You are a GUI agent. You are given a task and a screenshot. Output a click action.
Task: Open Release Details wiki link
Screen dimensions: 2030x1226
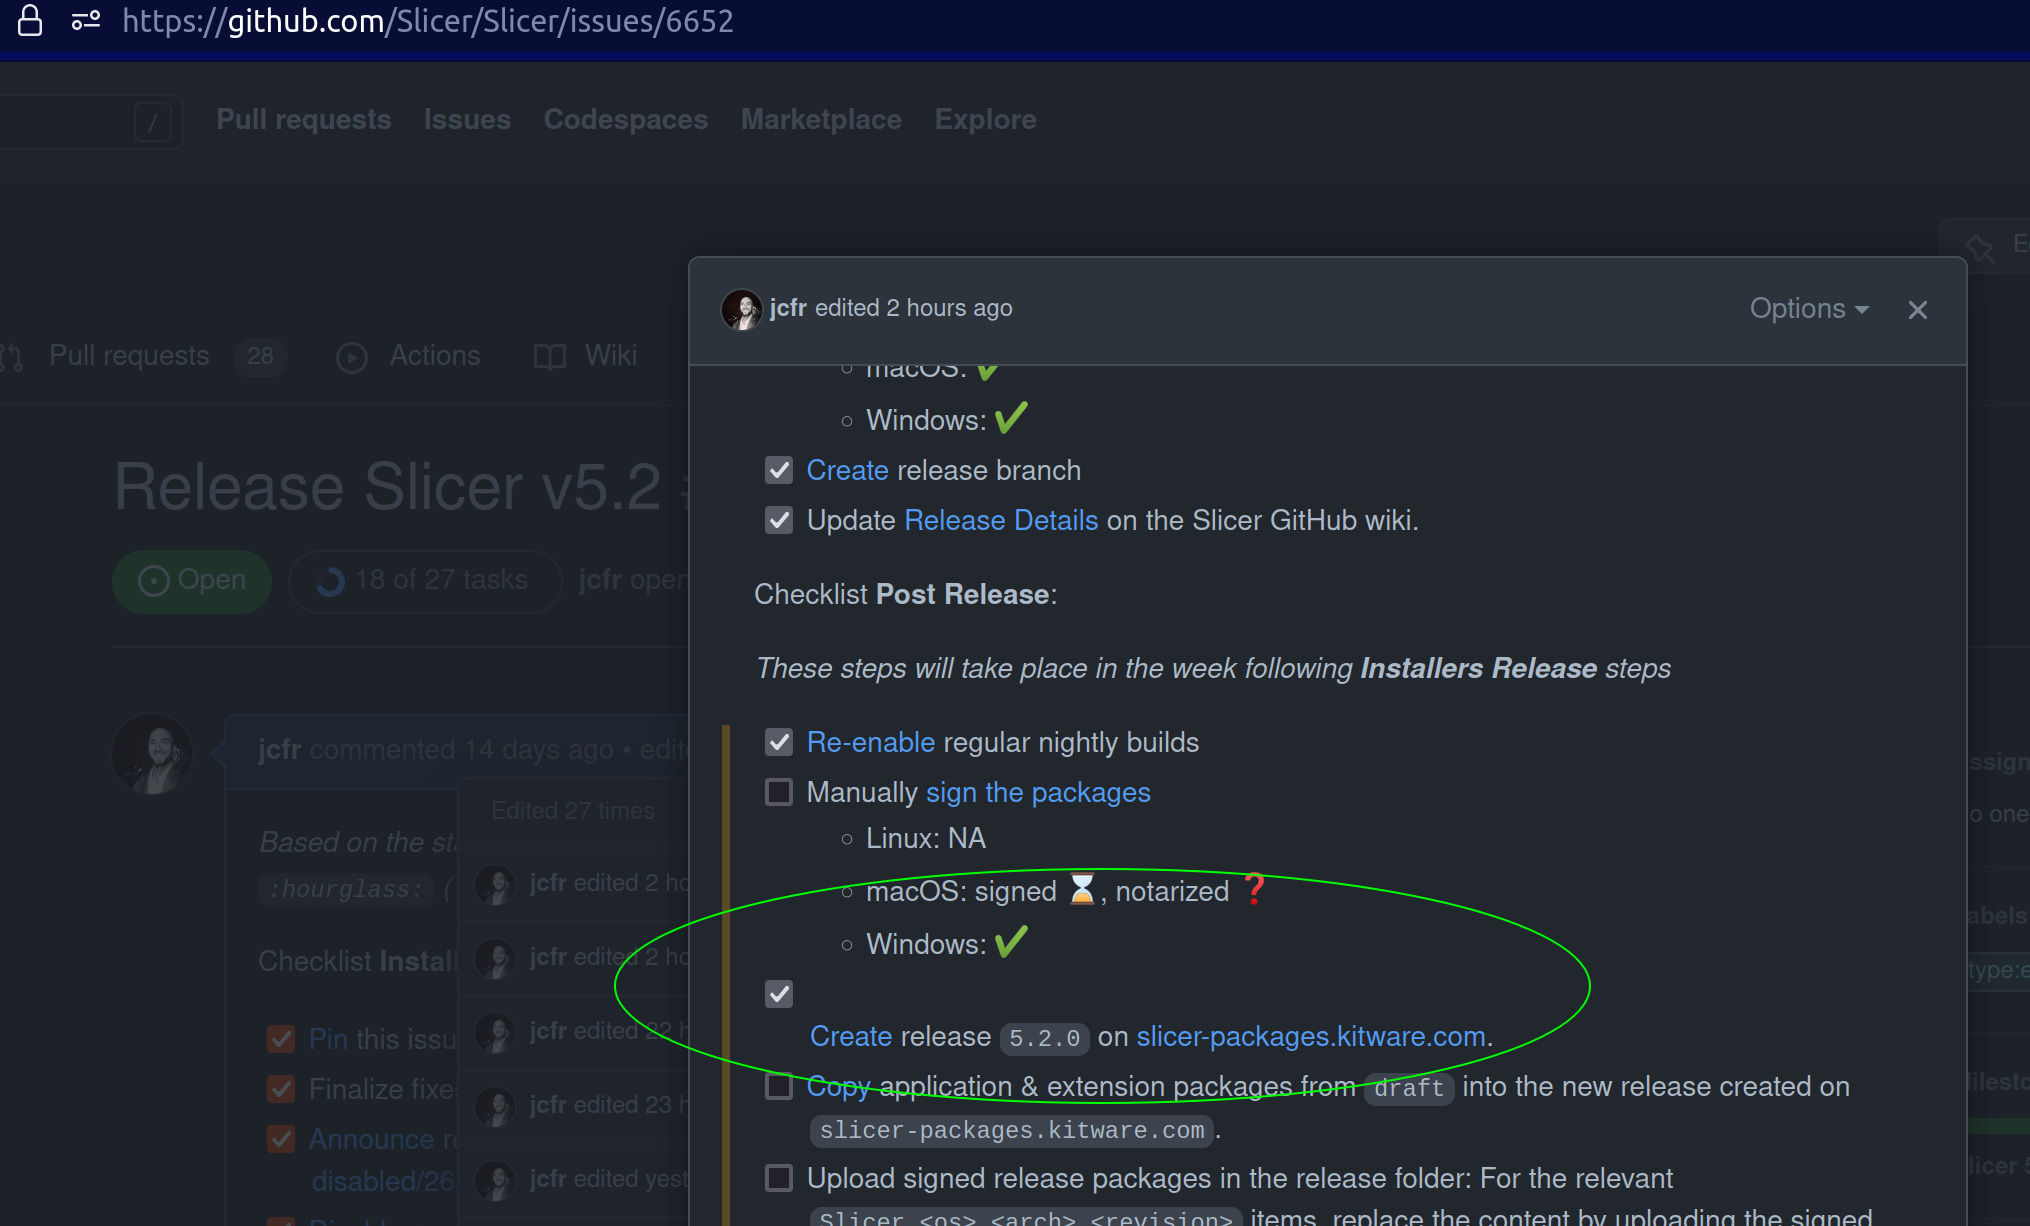1001,520
